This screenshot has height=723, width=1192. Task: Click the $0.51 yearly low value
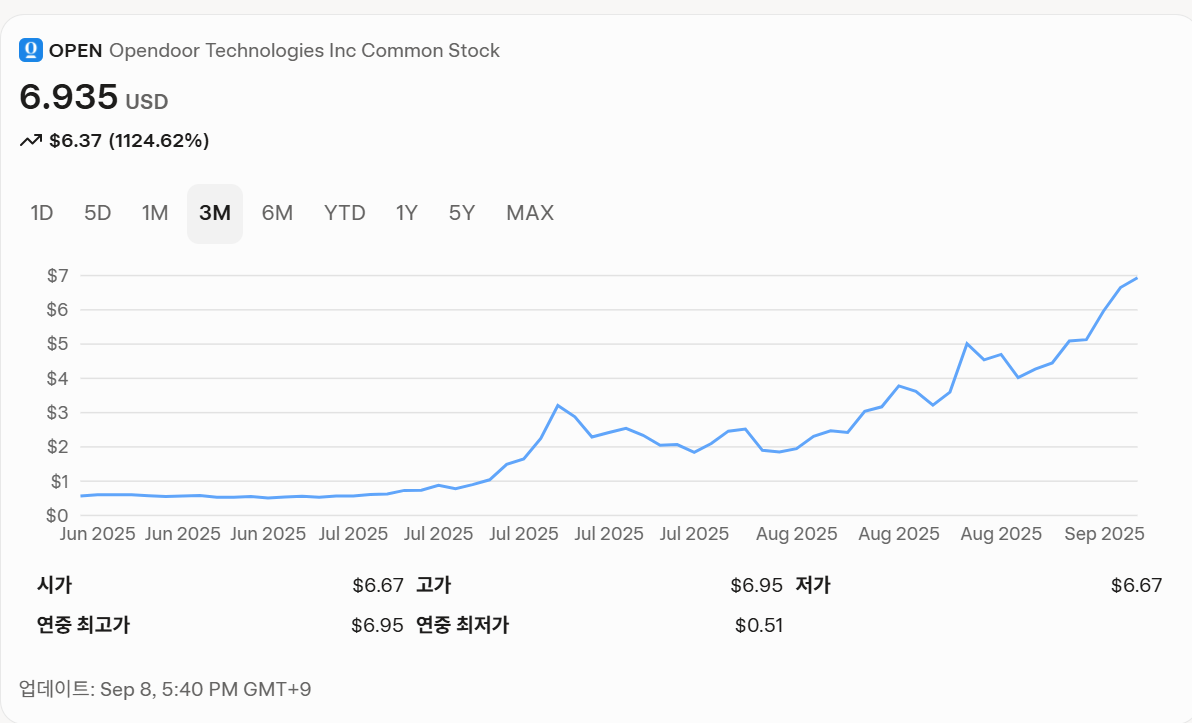(x=759, y=626)
